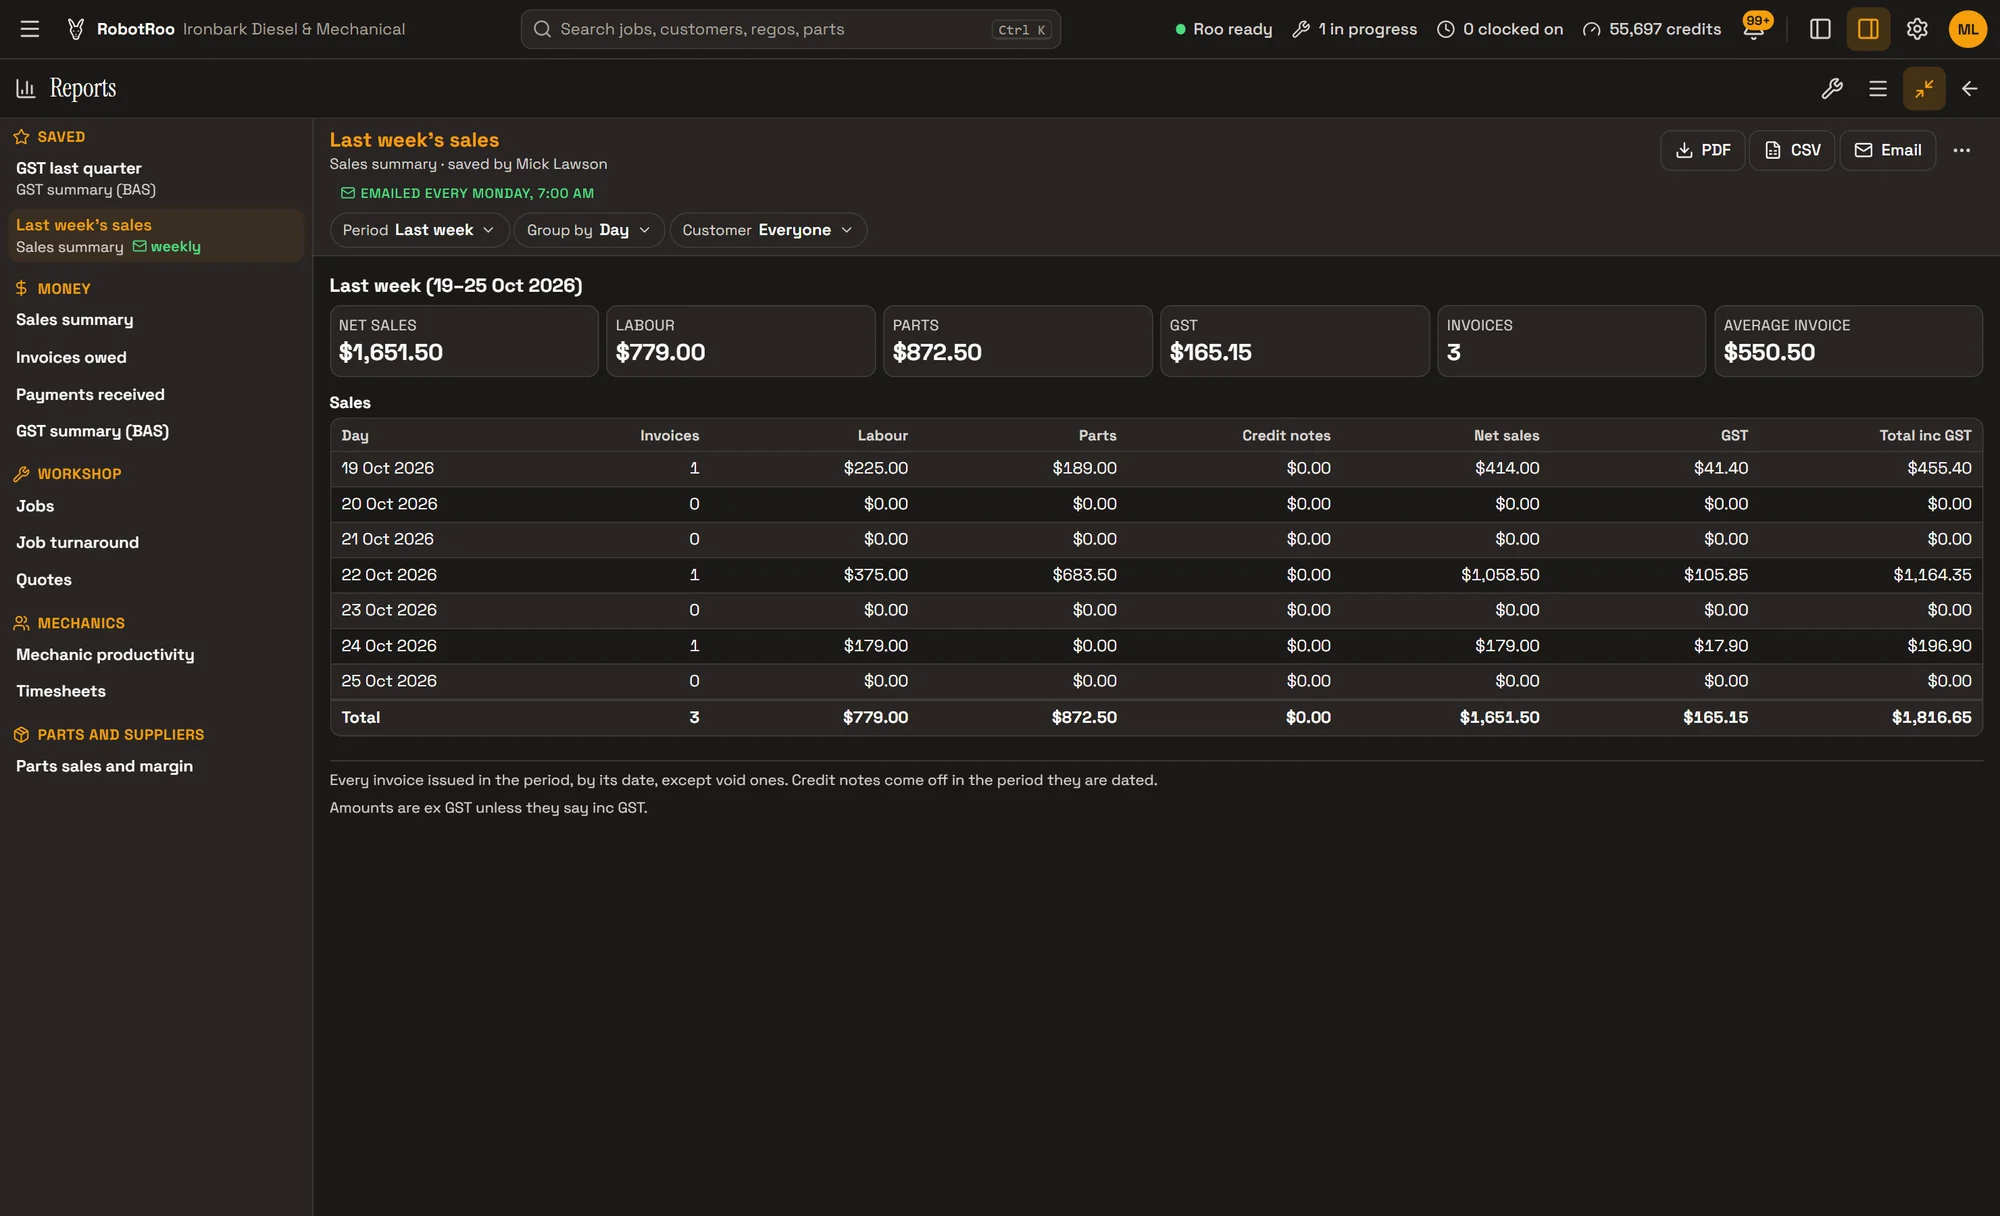
Task: Open the Mechanic productivity report
Action: point(105,654)
